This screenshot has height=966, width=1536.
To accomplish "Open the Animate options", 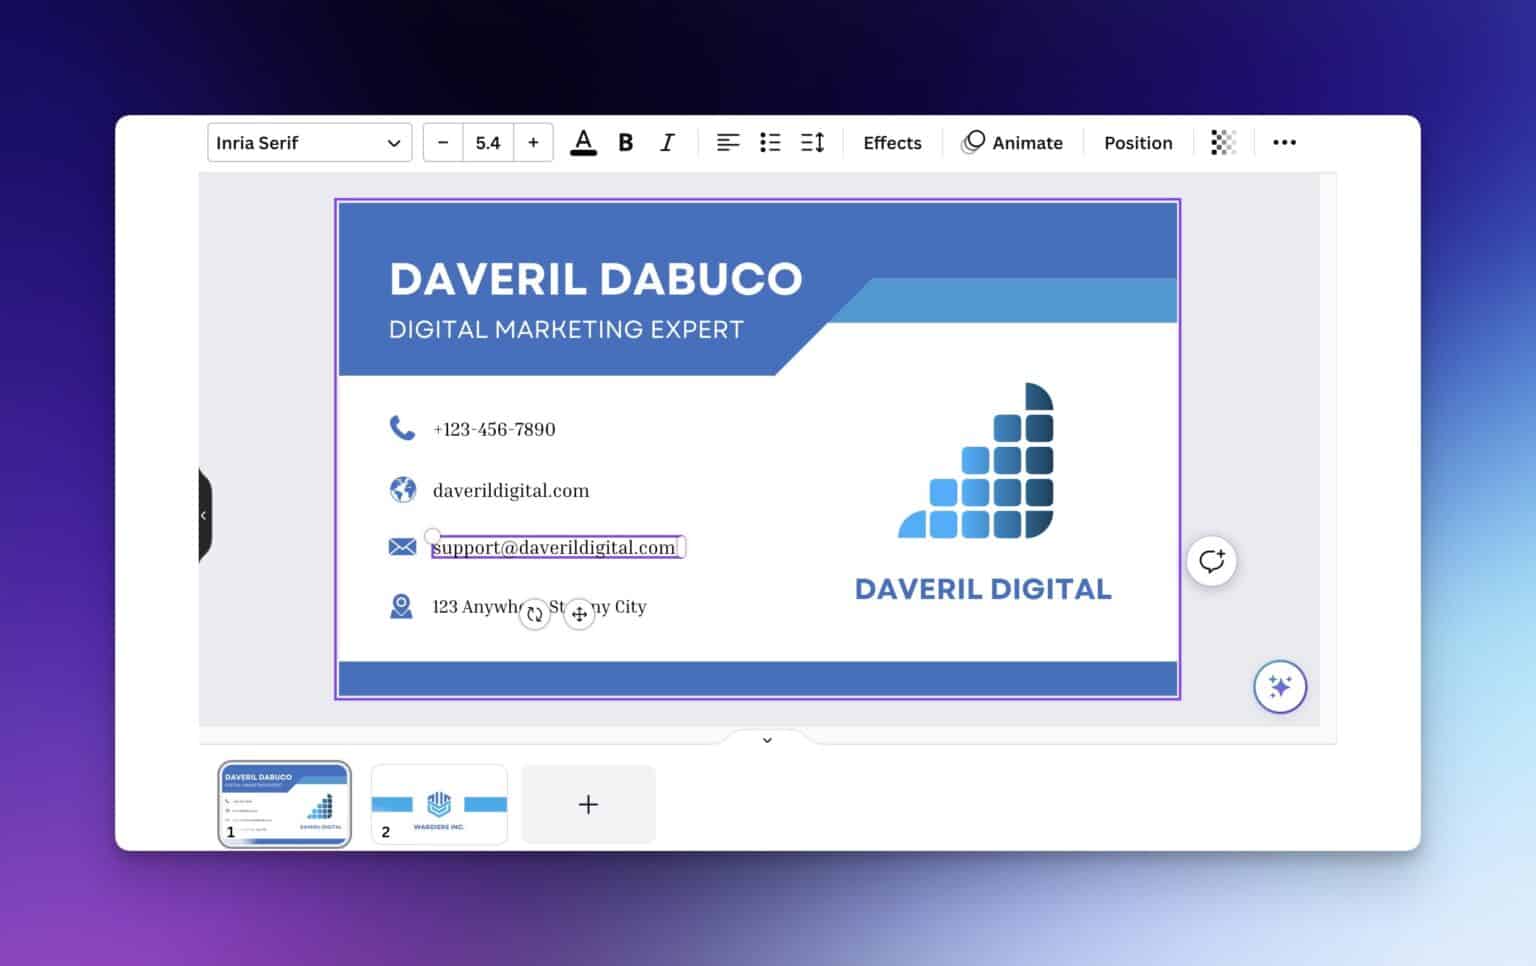I will (x=1013, y=142).
